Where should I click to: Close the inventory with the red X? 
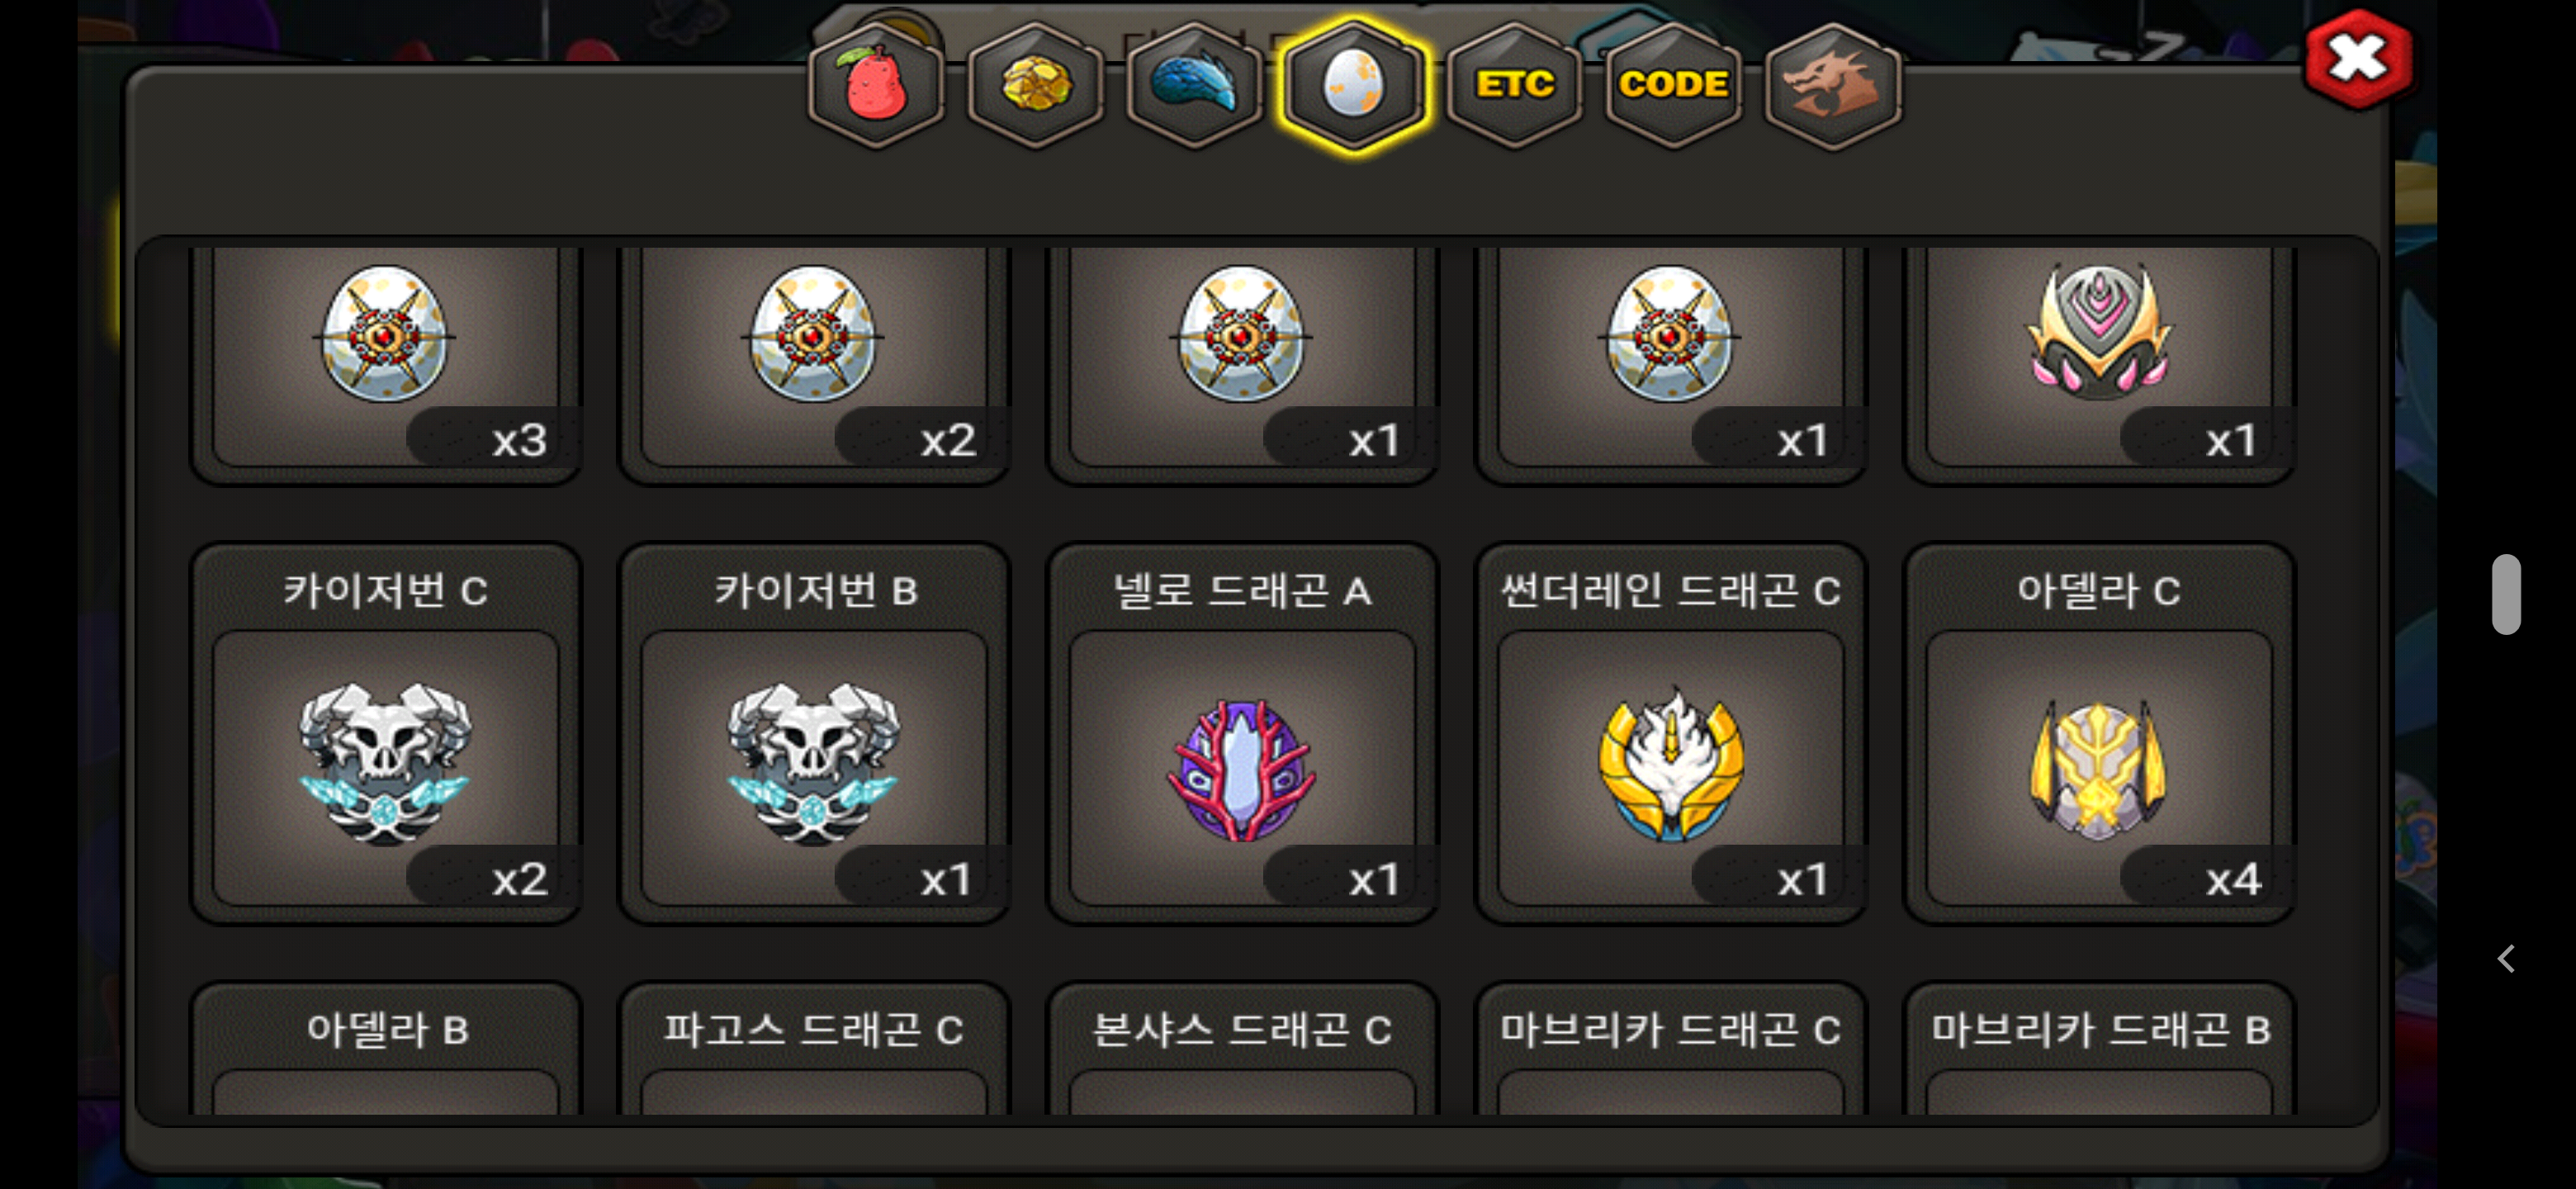tap(2357, 59)
